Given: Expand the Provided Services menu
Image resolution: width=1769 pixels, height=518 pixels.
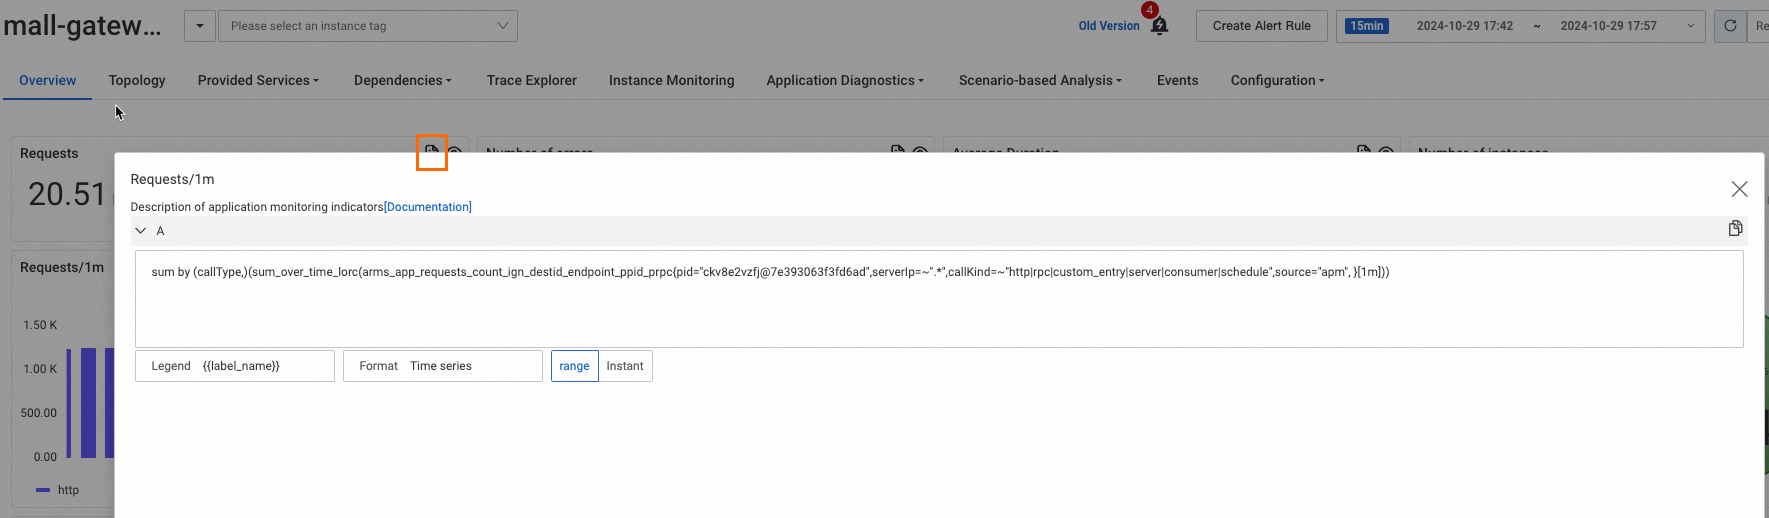Looking at the screenshot, I should click(x=258, y=80).
